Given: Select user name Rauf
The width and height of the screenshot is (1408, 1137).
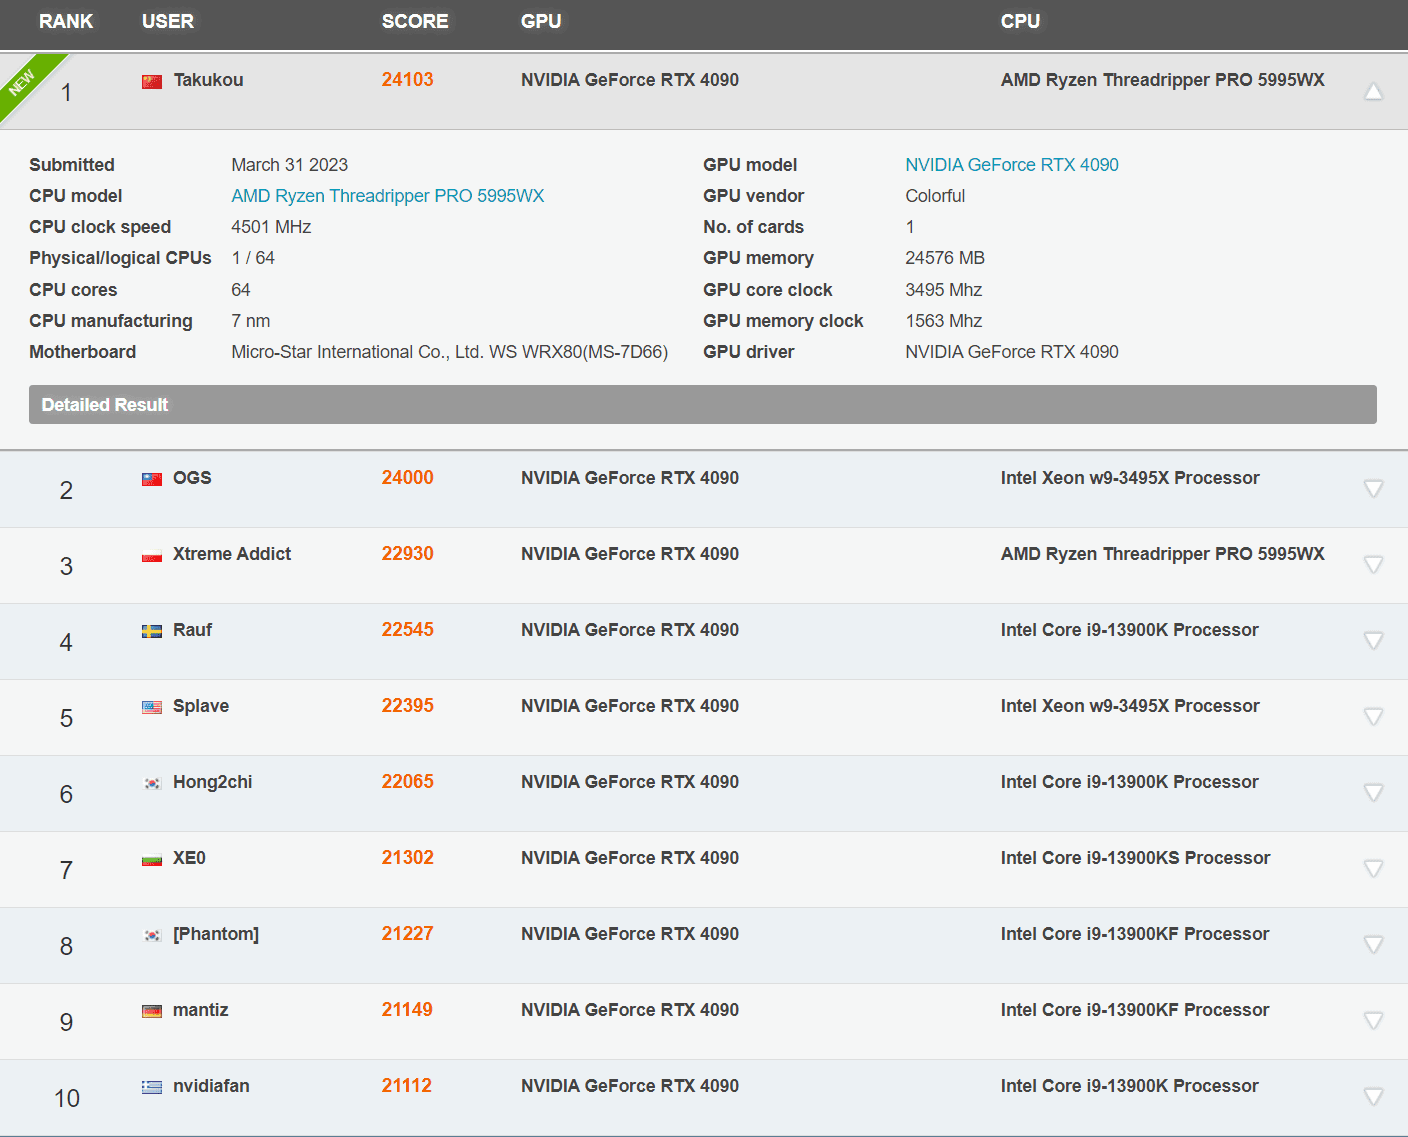Looking at the screenshot, I should pos(192,630).
